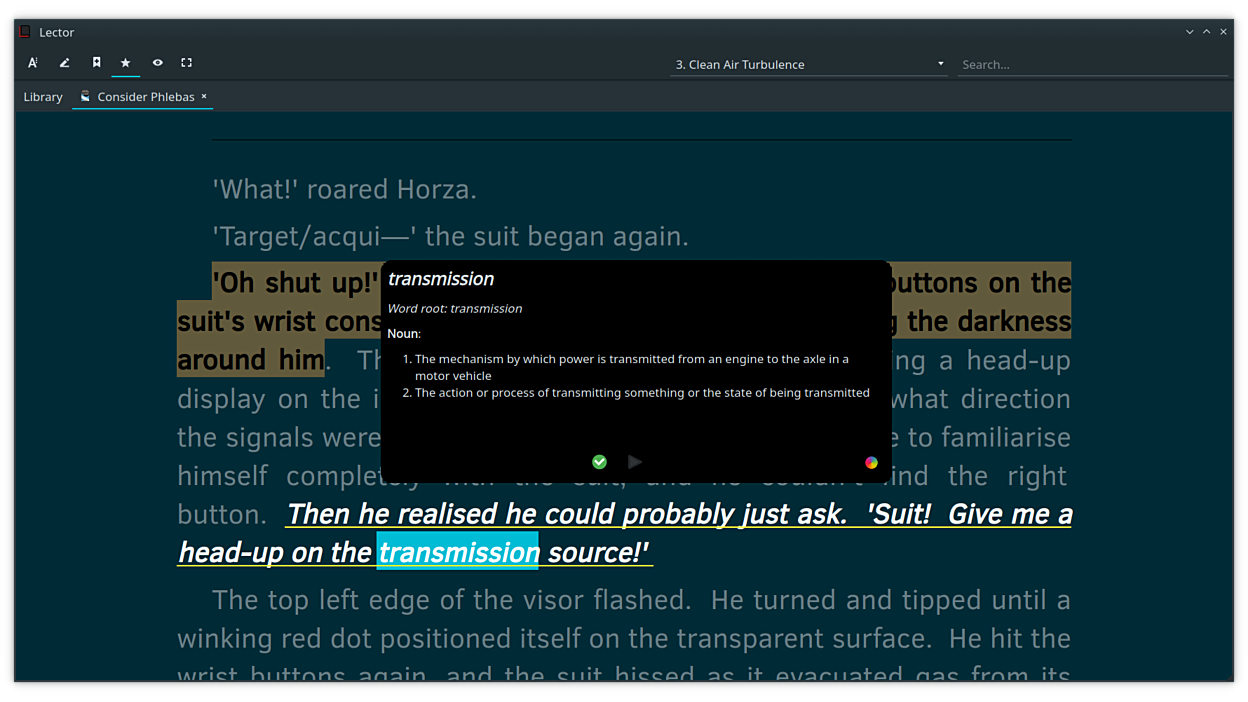Click the green checkmark in definition popup
Screen dimensions: 1248x702
tap(599, 462)
